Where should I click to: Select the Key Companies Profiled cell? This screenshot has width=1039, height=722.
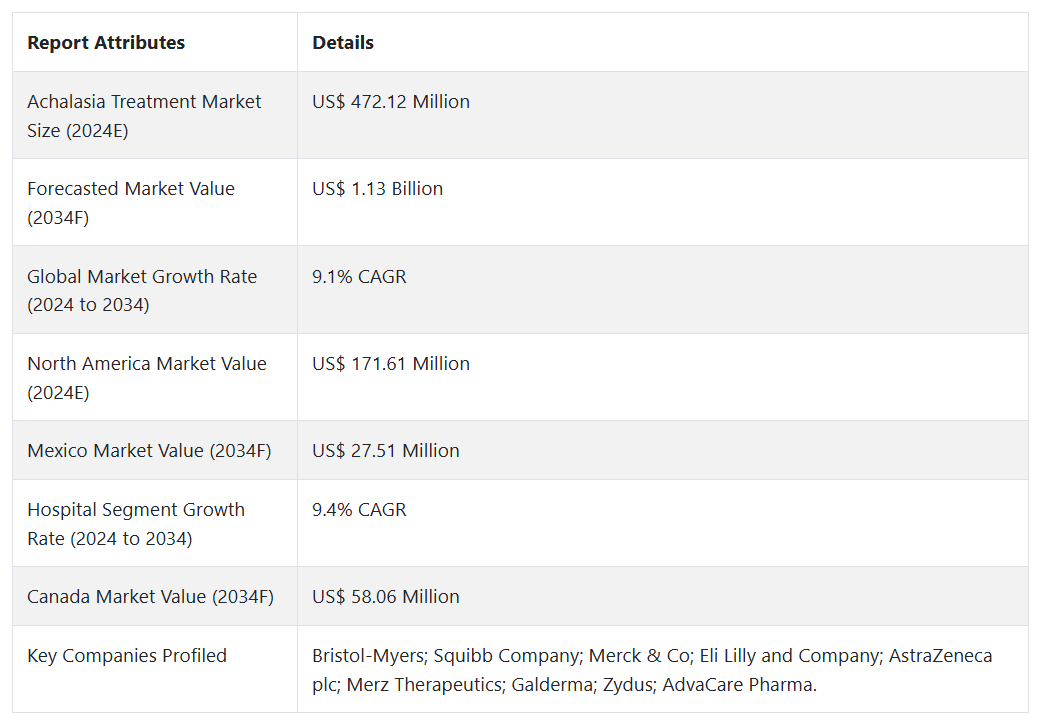click(x=127, y=656)
